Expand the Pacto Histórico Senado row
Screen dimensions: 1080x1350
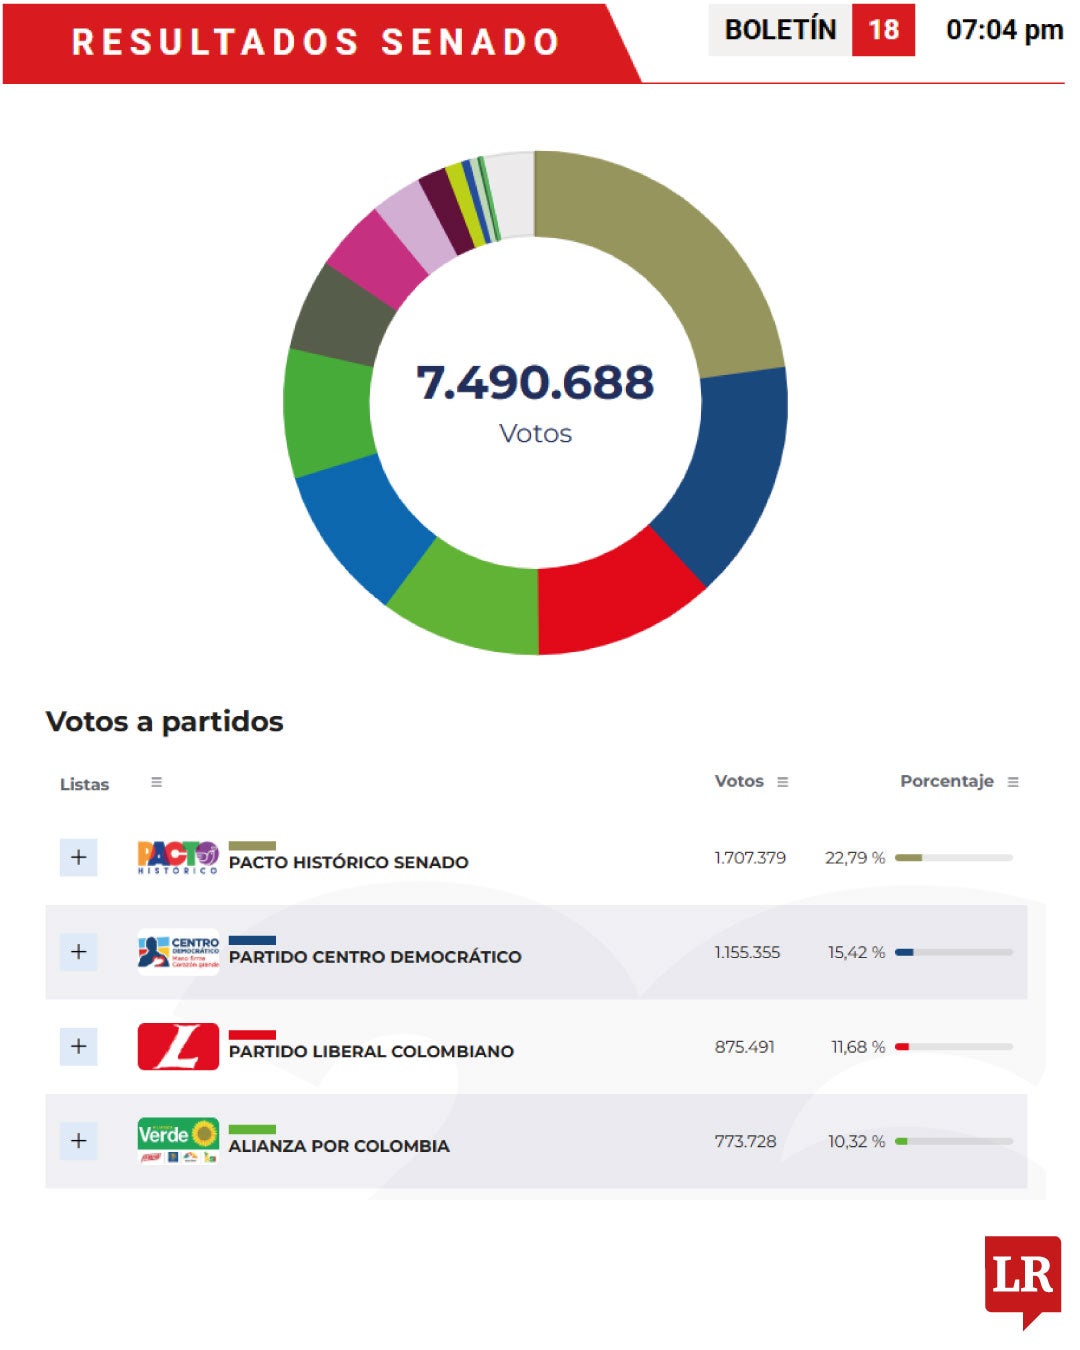click(x=78, y=857)
